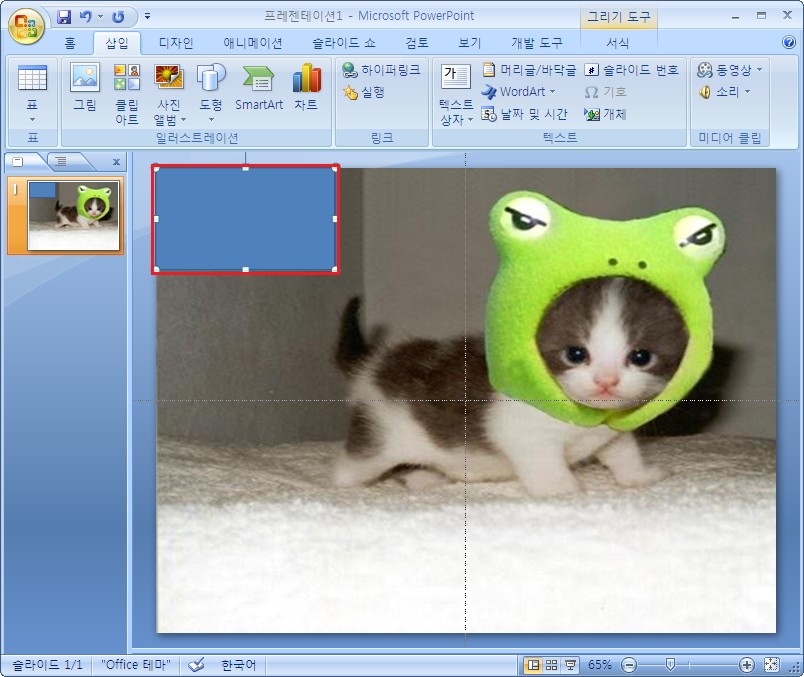Screen dimensions: 804x677
Task: Open the 애니메이션 tab
Action: 253,43
